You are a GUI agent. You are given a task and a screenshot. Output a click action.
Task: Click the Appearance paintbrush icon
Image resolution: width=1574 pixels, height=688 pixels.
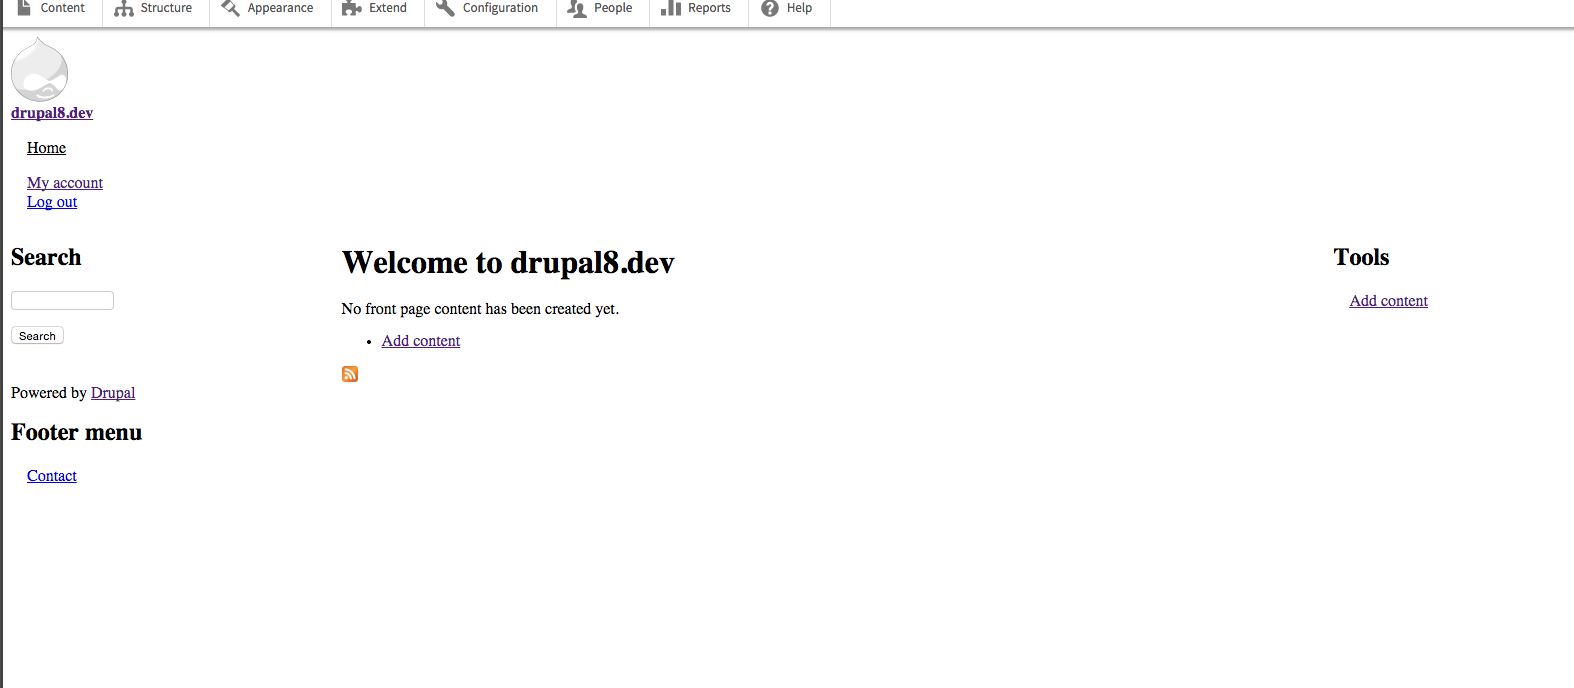tap(230, 8)
